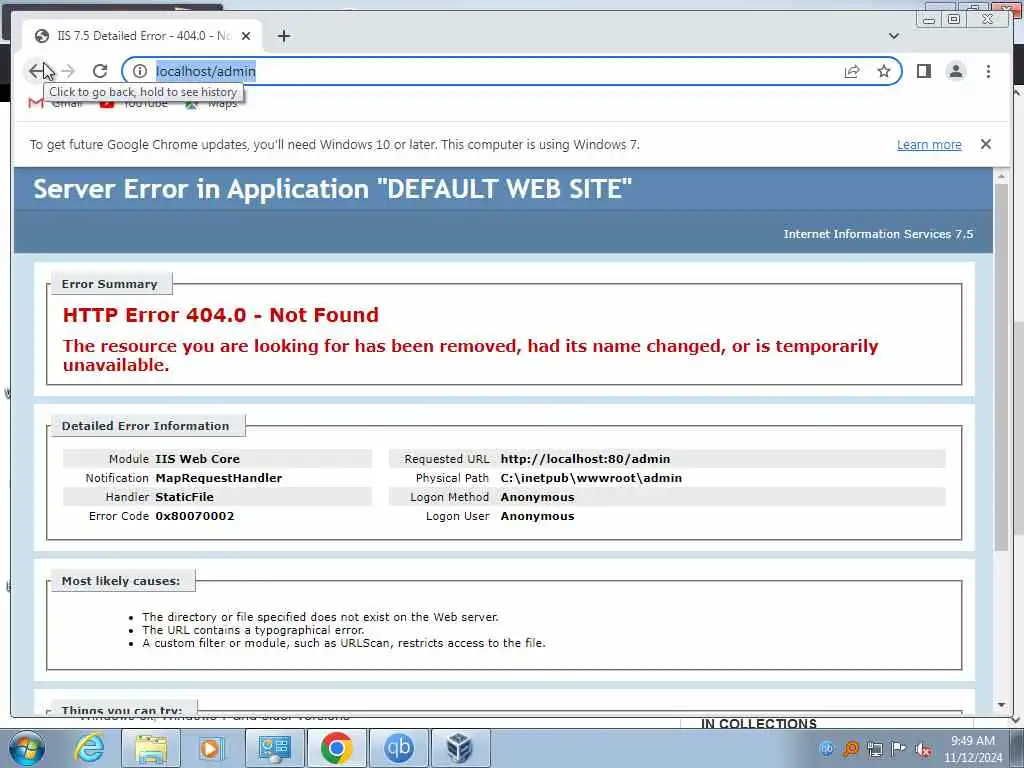Select the IIS 7.5 Detailed Error tab
This screenshot has height=768, width=1024.
(x=141, y=36)
